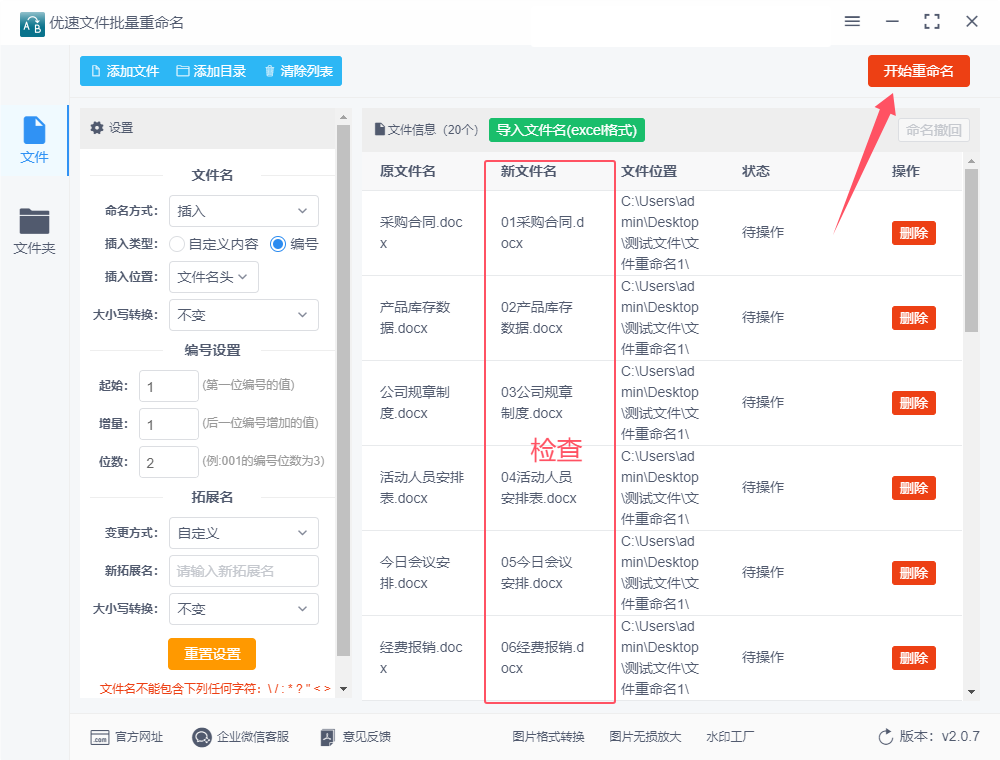Screen dimensions: 1000x760
Task: Click the 原文件名 column header
Action: 408,171
